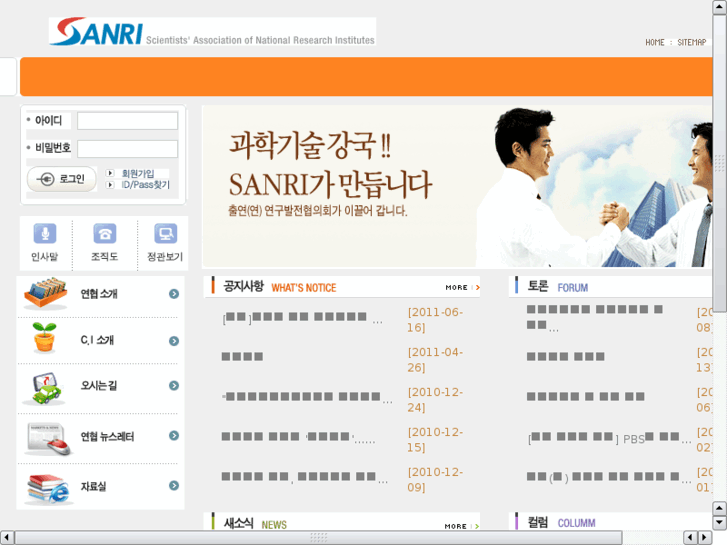
Task: Click the scroll left arrow at far left
Action: tap(6, 537)
